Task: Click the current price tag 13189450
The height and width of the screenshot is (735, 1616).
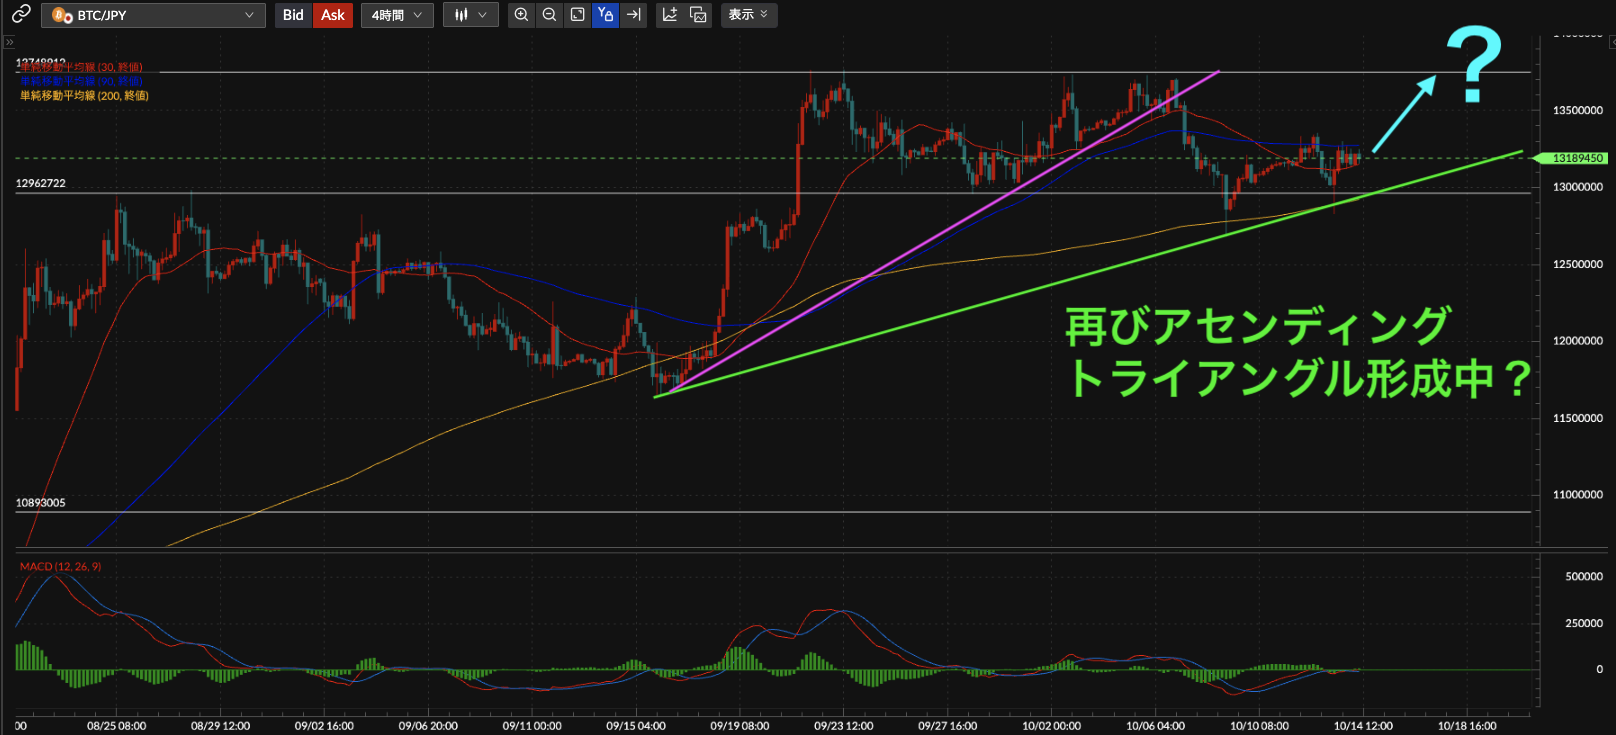Action: 1572,158
